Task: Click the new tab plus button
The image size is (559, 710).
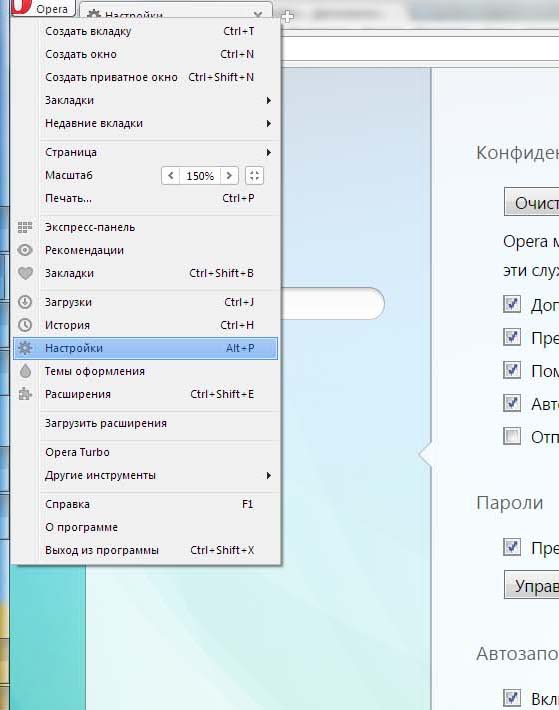Action: click(287, 17)
